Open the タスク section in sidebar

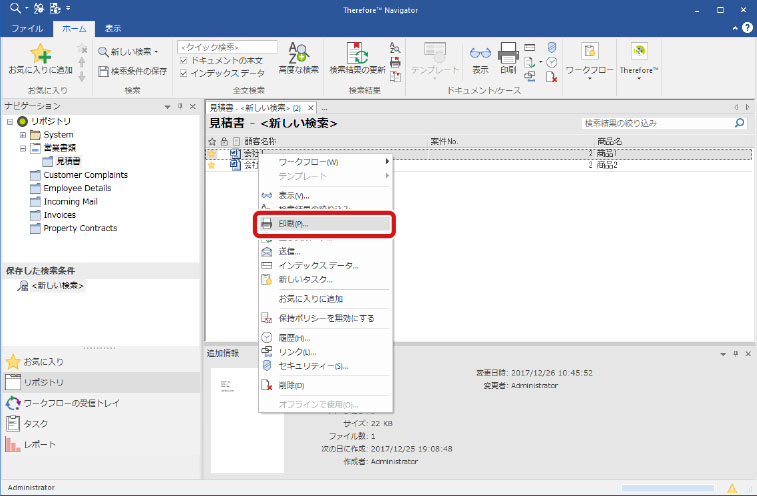35,424
